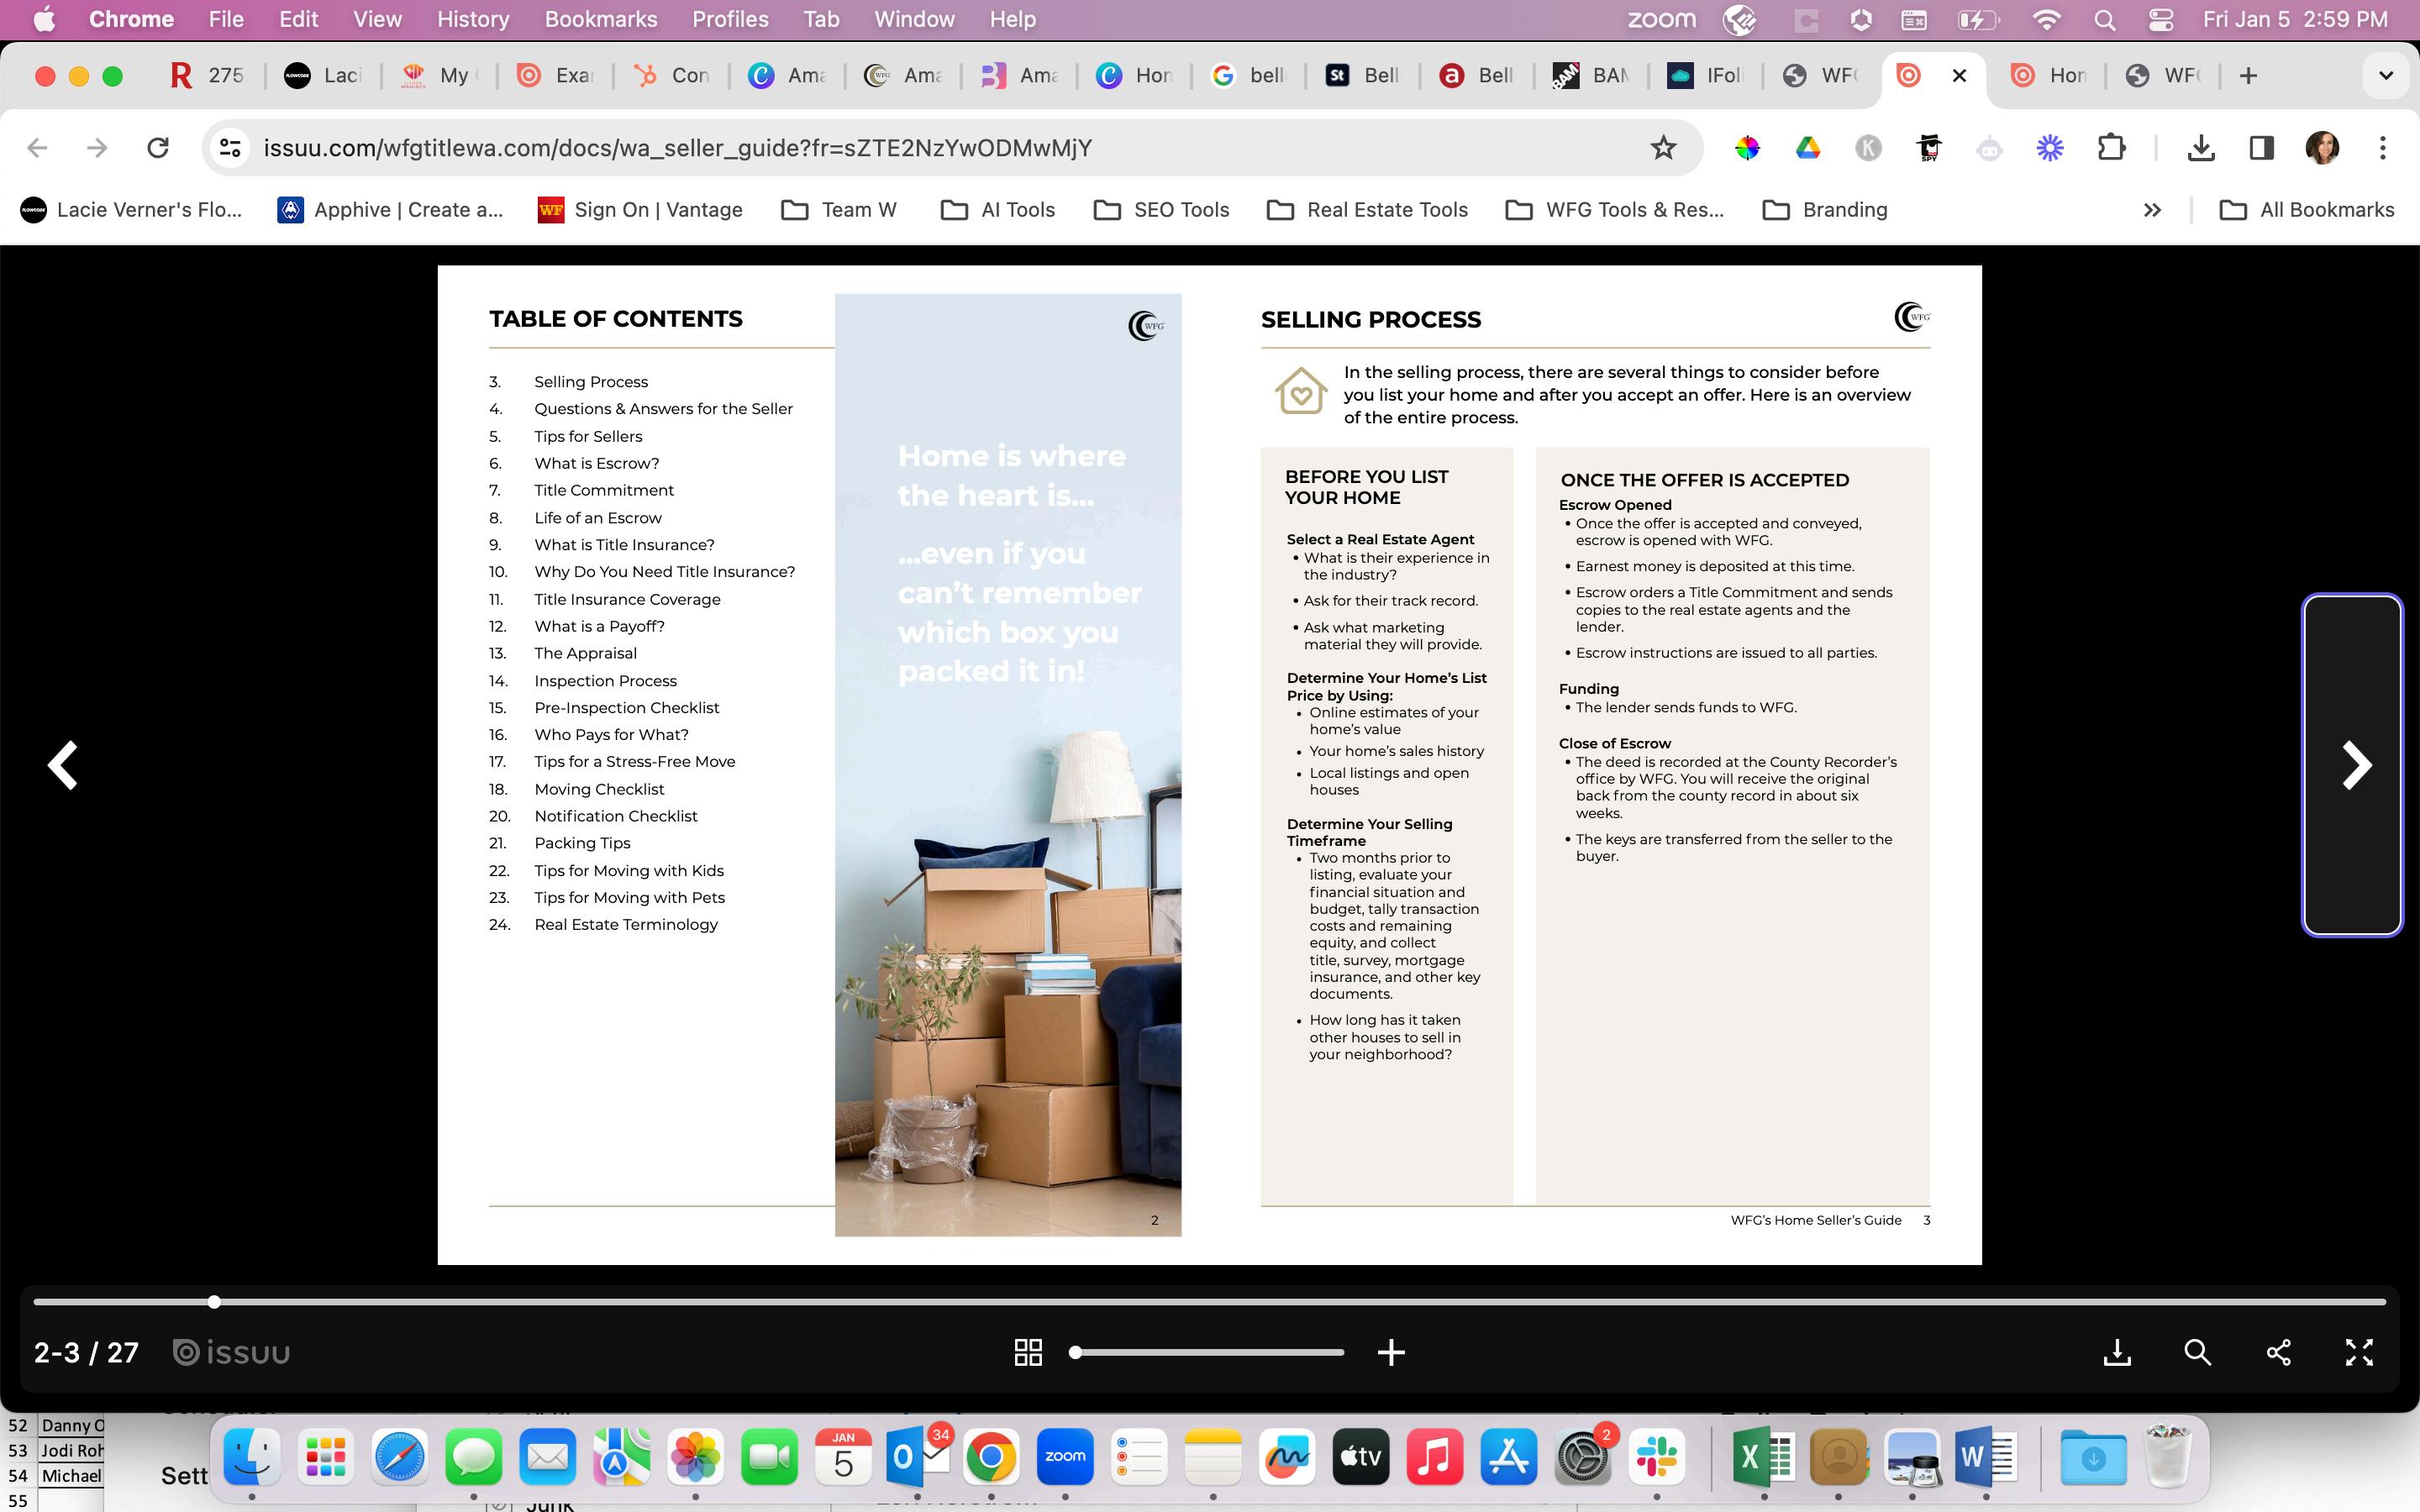Open the Chrome extensions puzzle icon

click(x=2111, y=148)
